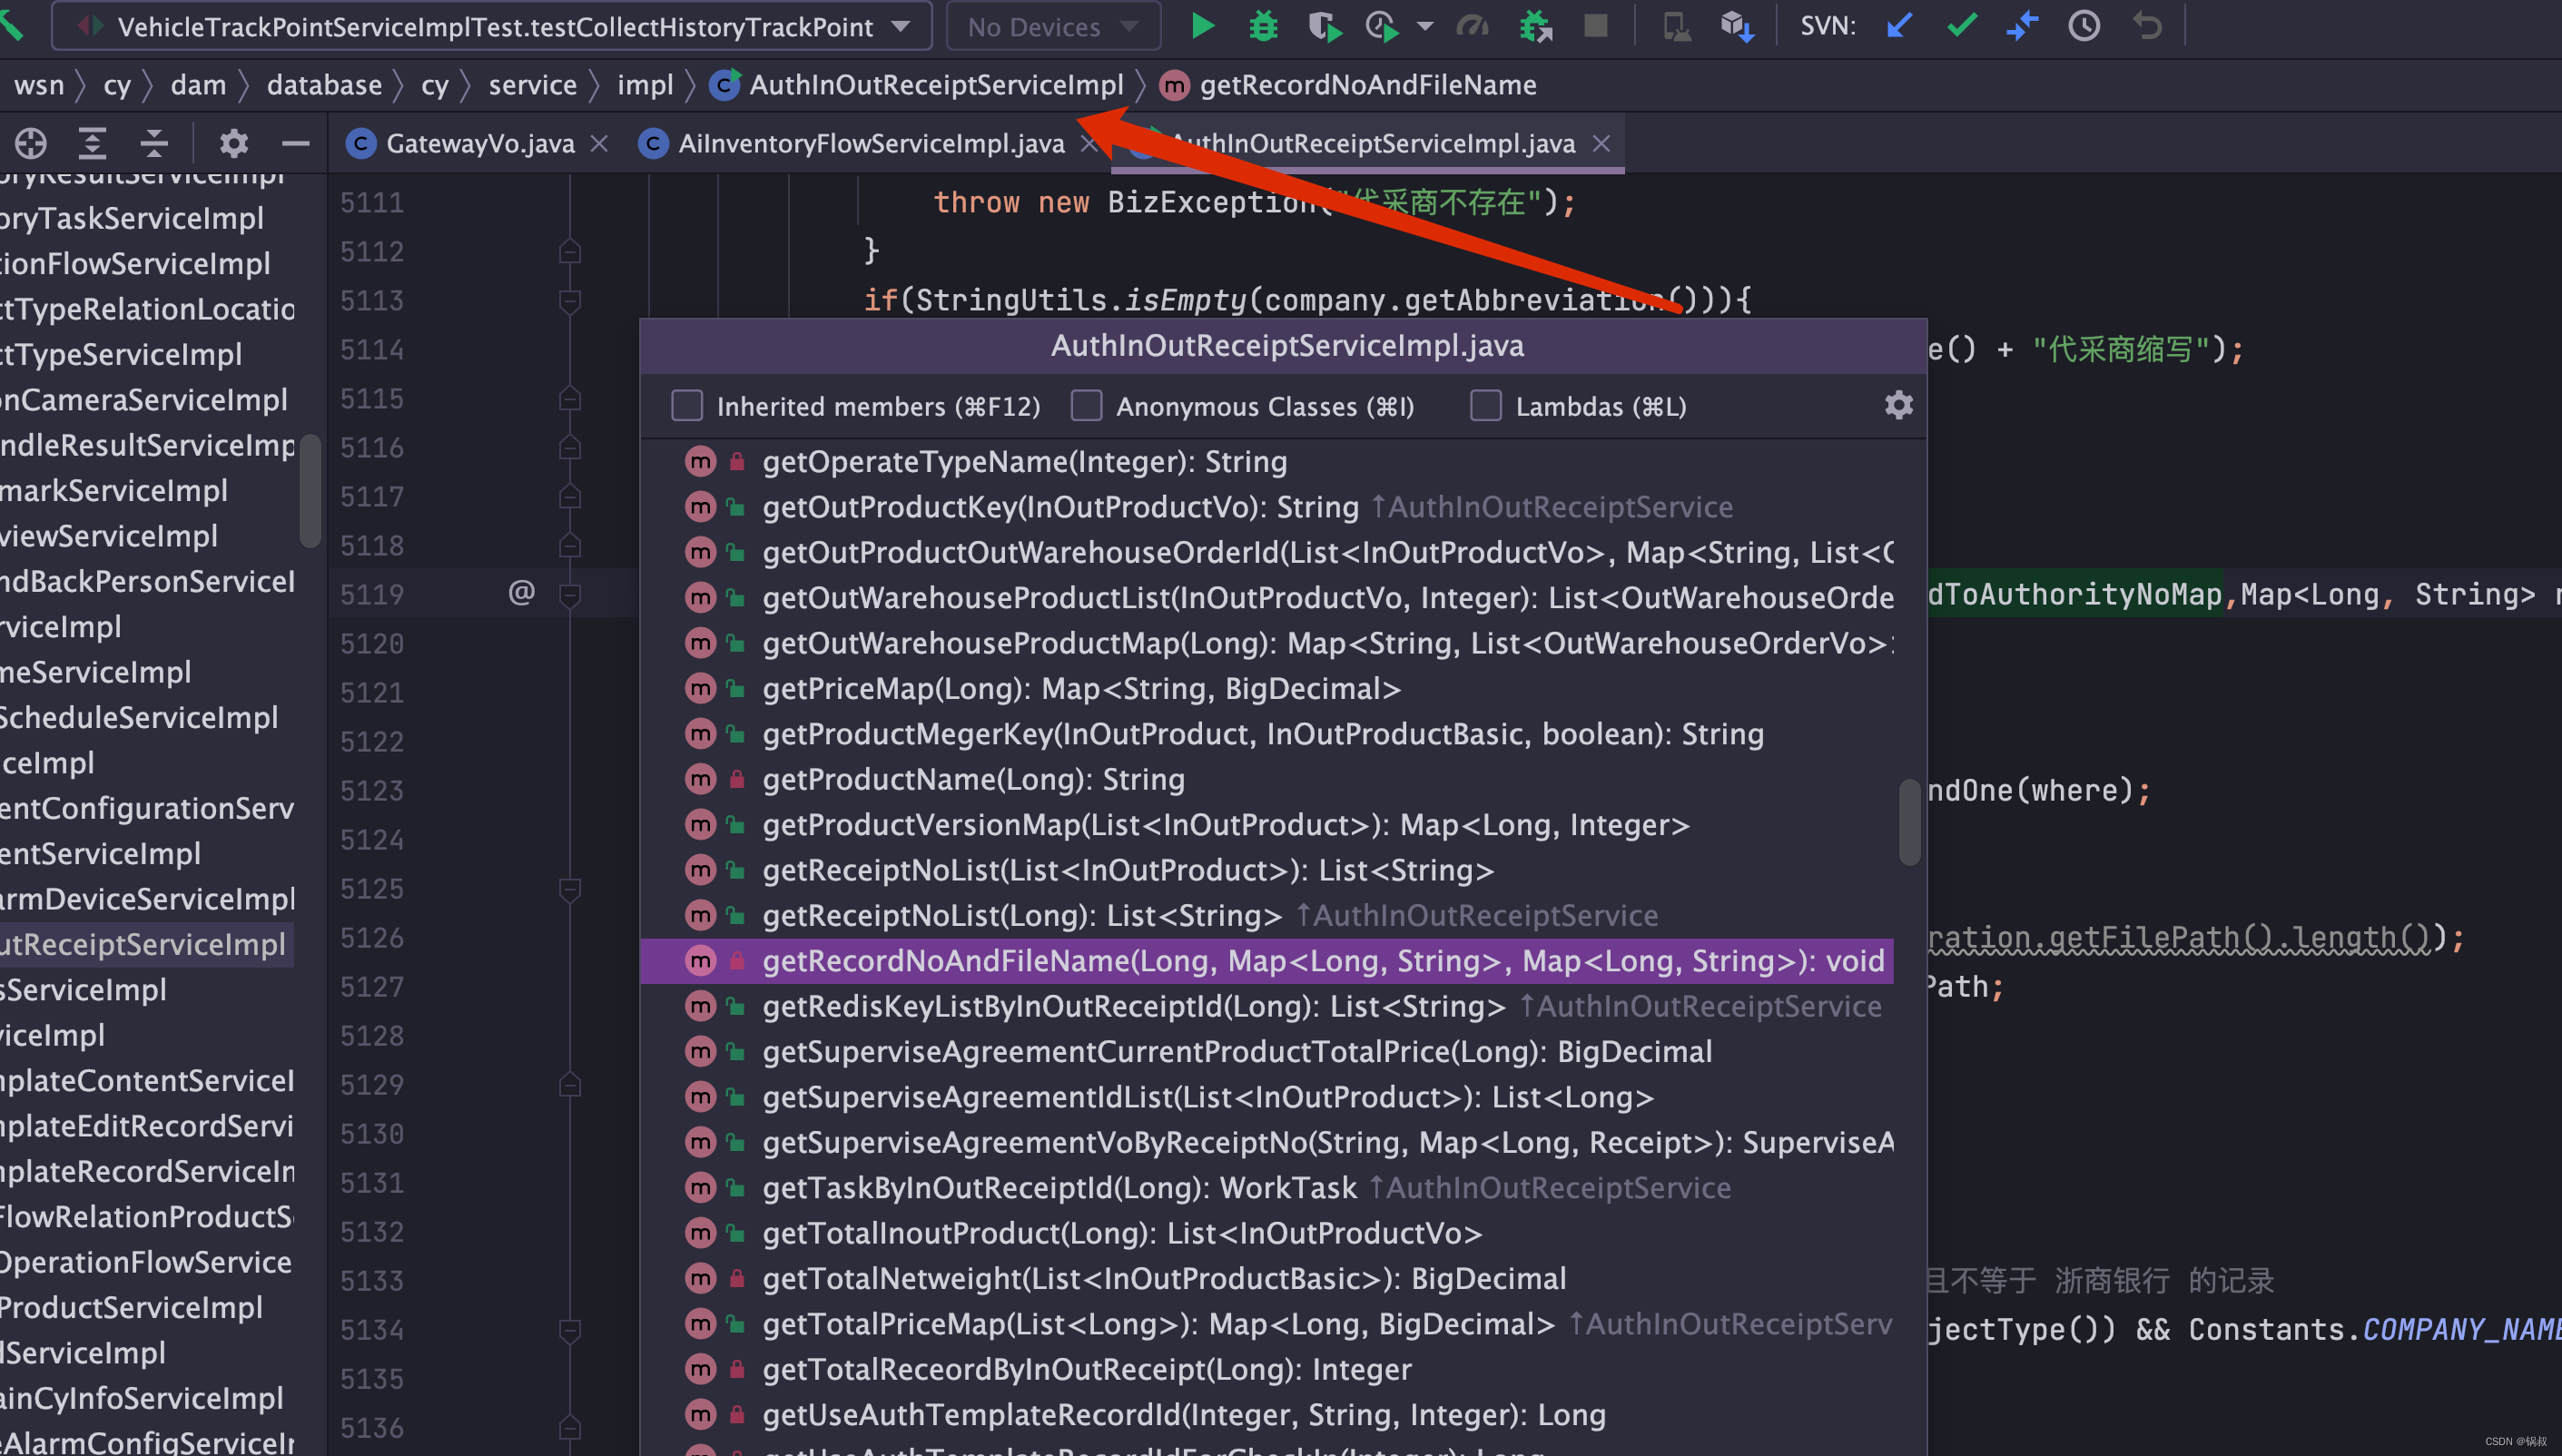Click SVN Commit checkmark icon
This screenshot has height=1456, width=2562.
pos(1961,26)
